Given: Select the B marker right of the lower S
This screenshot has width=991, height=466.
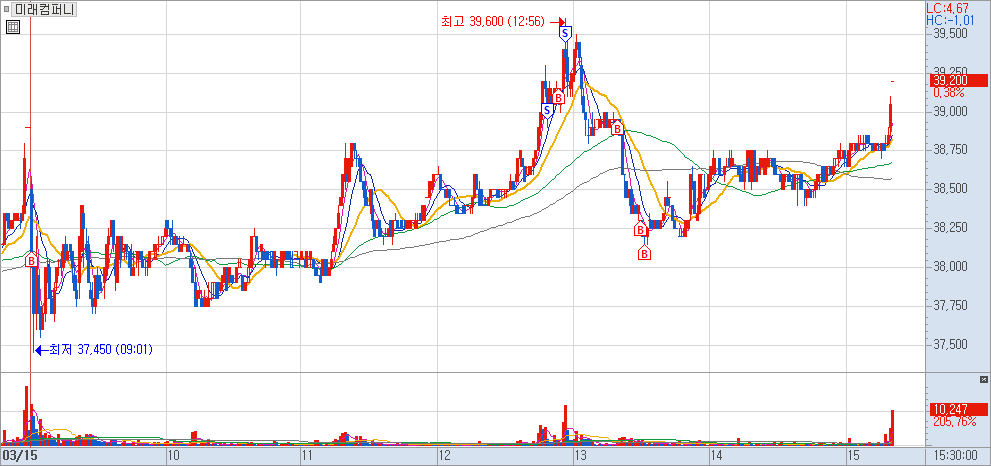Looking at the screenshot, I should pos(559,98).
